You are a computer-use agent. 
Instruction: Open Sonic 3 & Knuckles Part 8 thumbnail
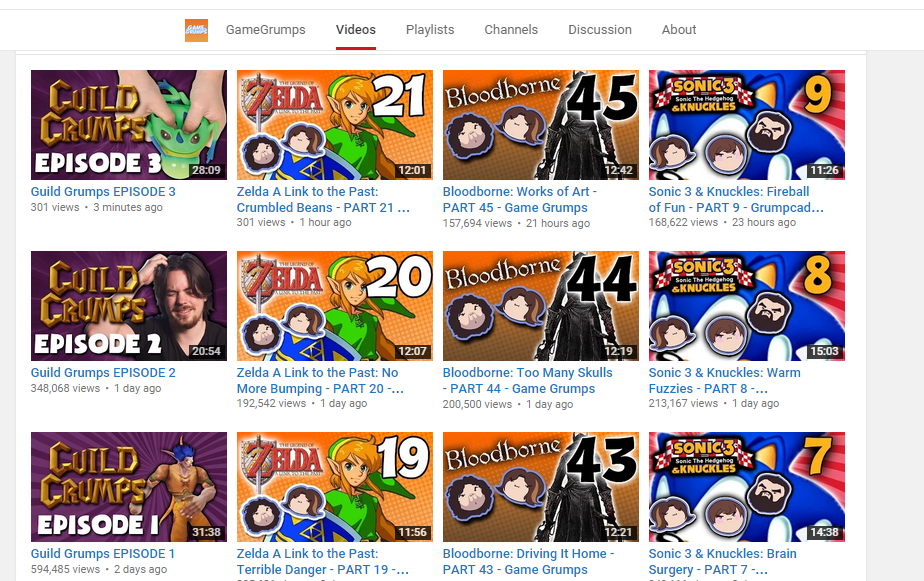747,306
